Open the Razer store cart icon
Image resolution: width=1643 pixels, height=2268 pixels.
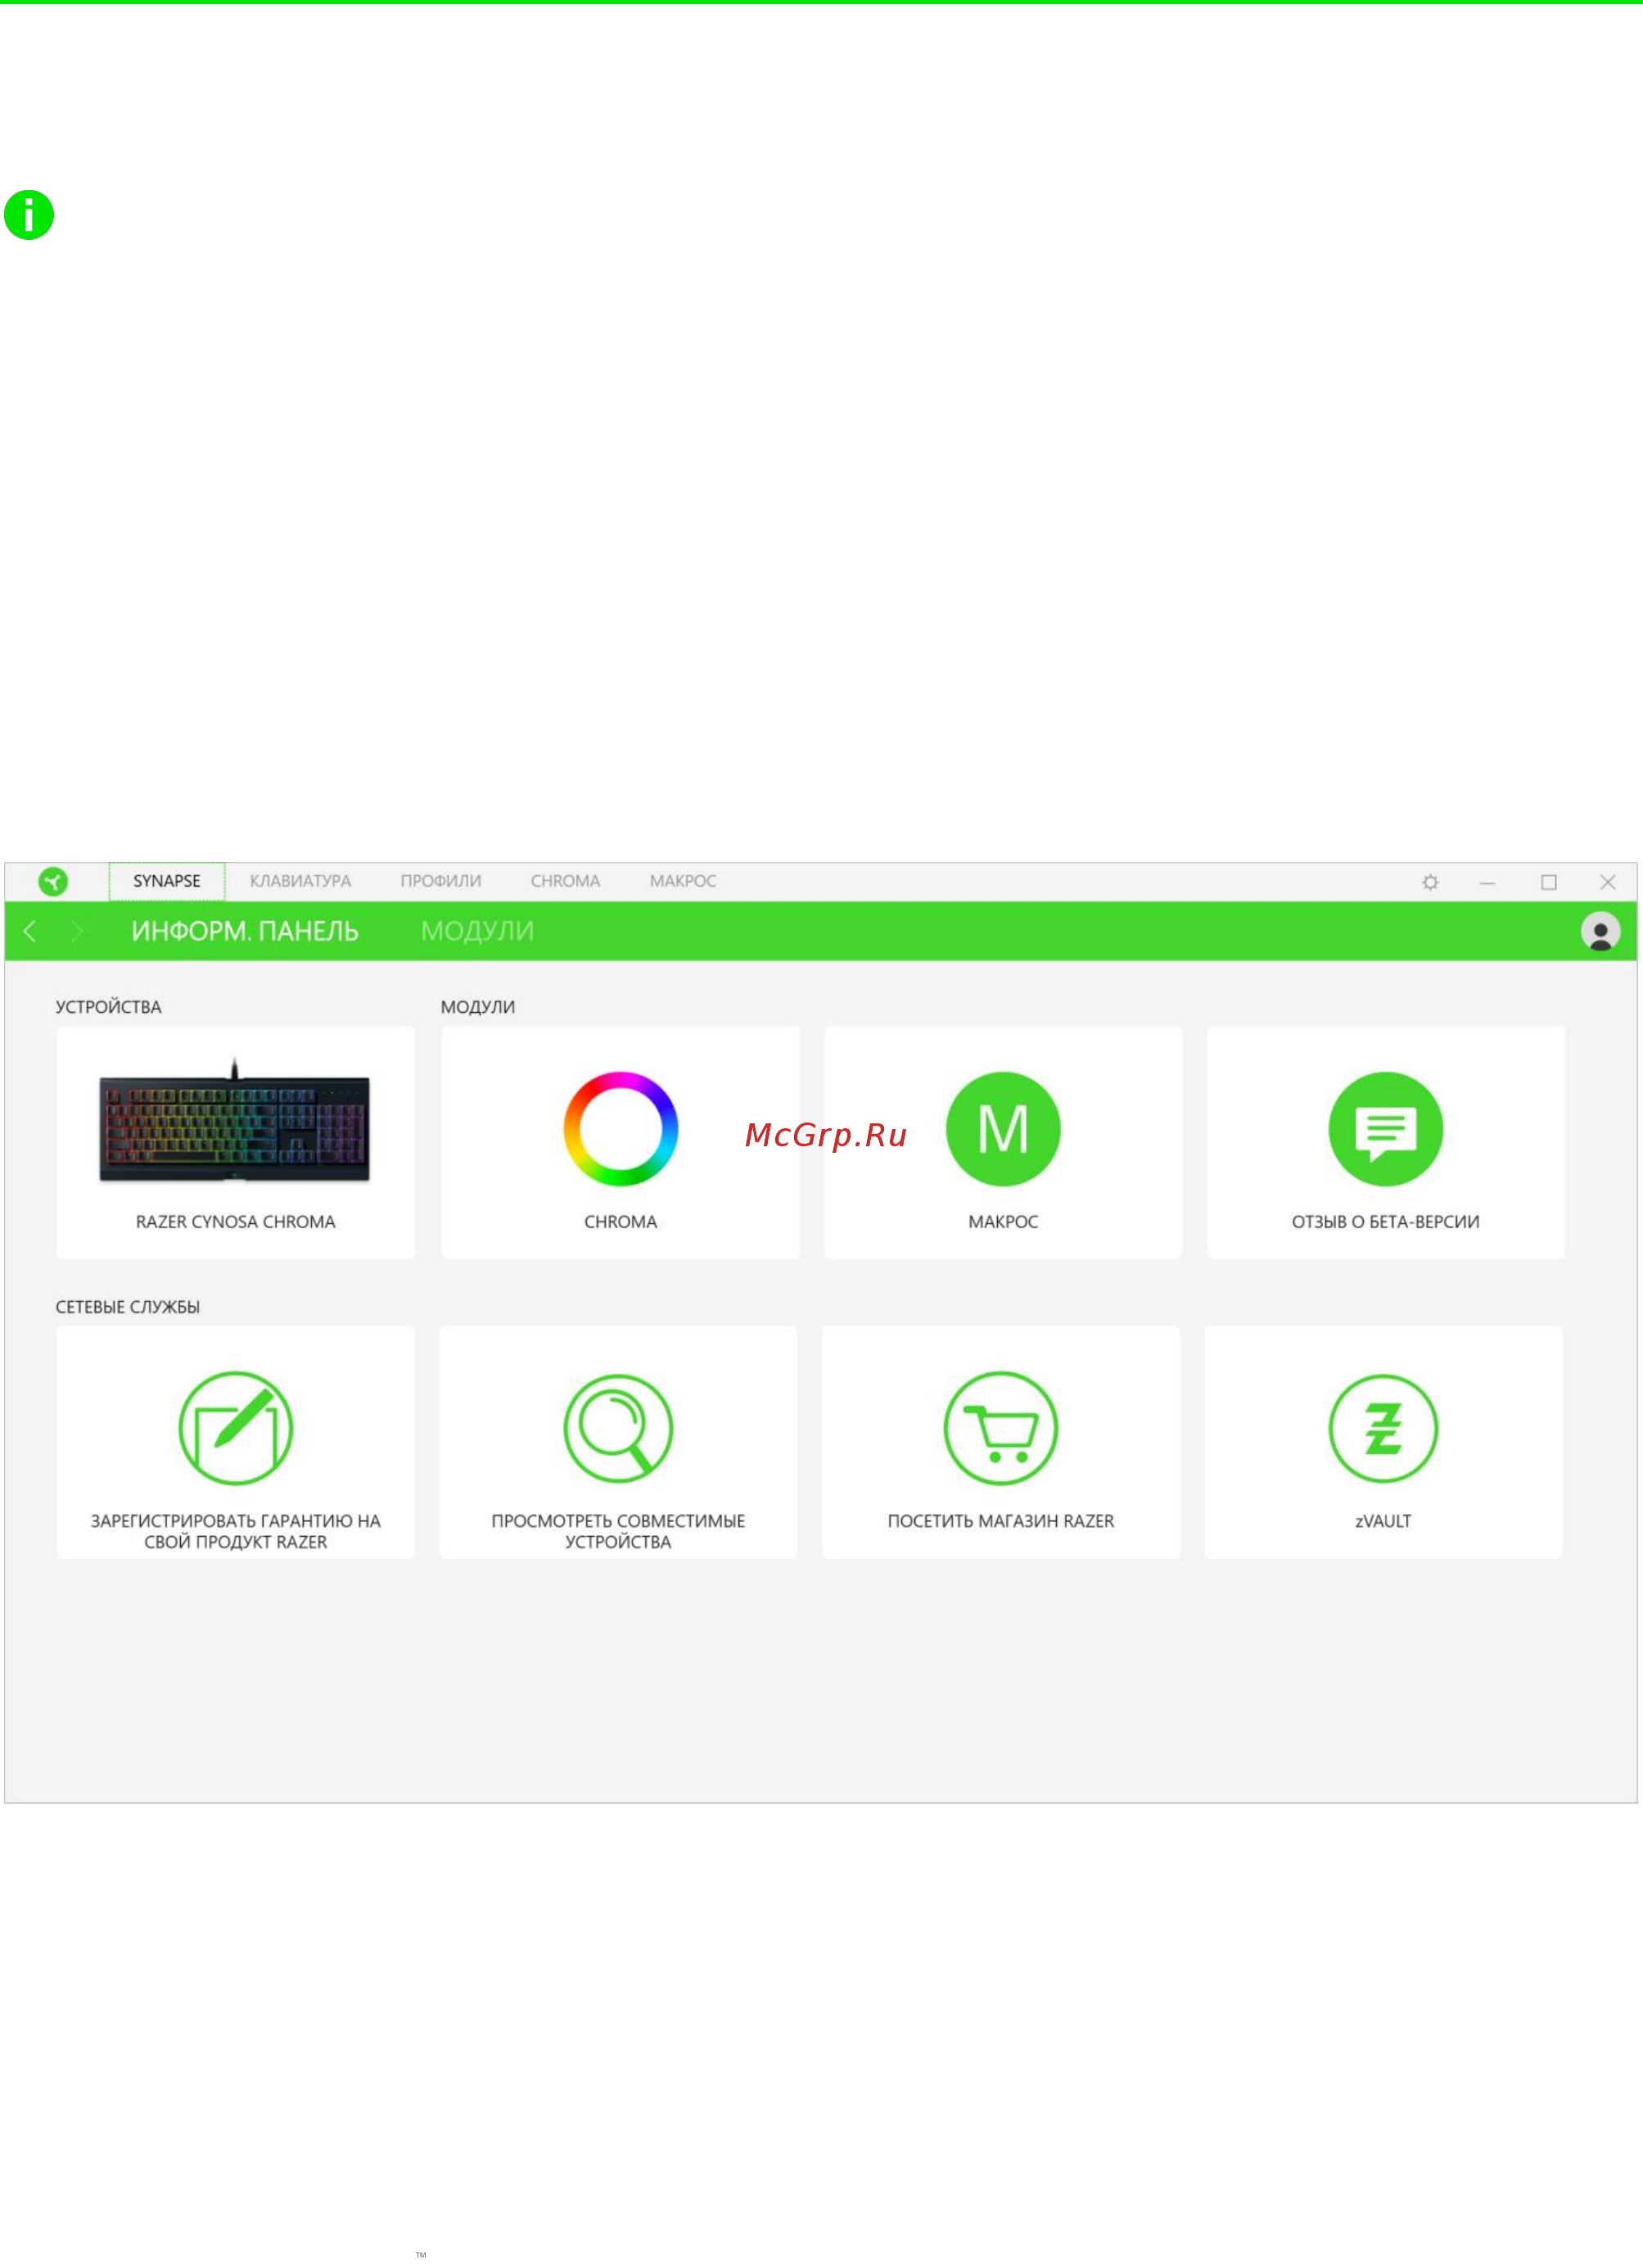point(1001,1428)
